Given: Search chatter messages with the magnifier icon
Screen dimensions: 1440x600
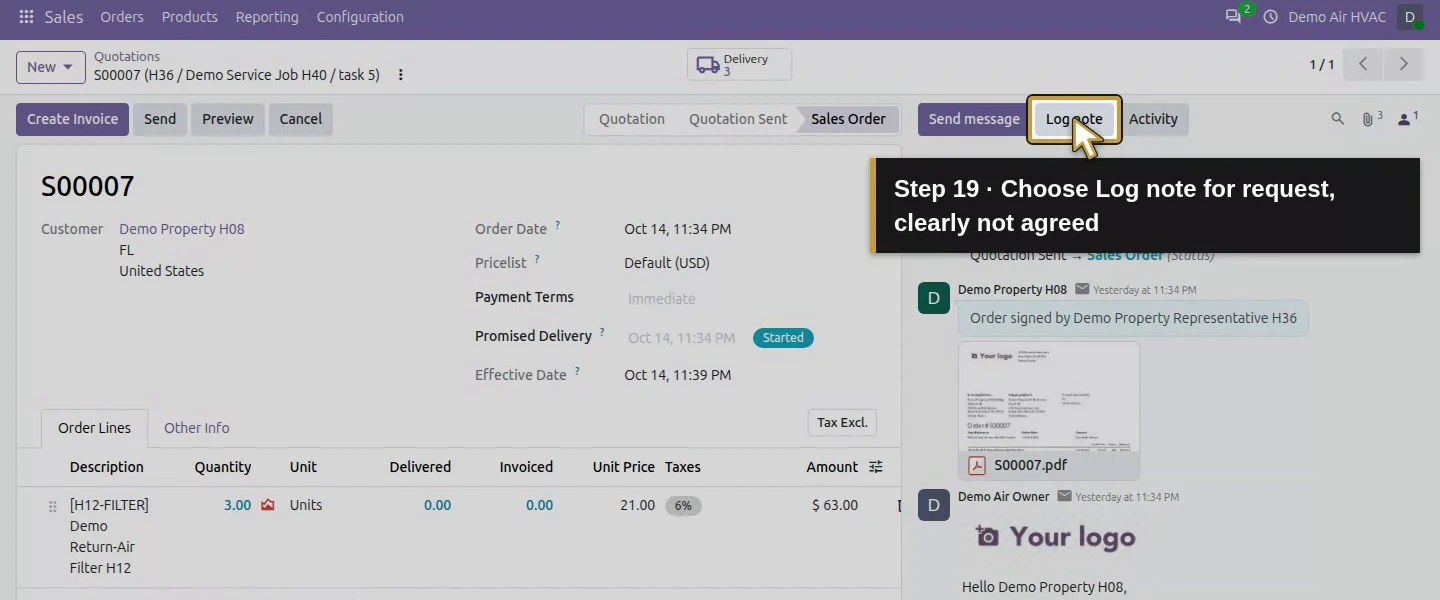Looking at the screenshot, I should click(x=1338, y=119).
